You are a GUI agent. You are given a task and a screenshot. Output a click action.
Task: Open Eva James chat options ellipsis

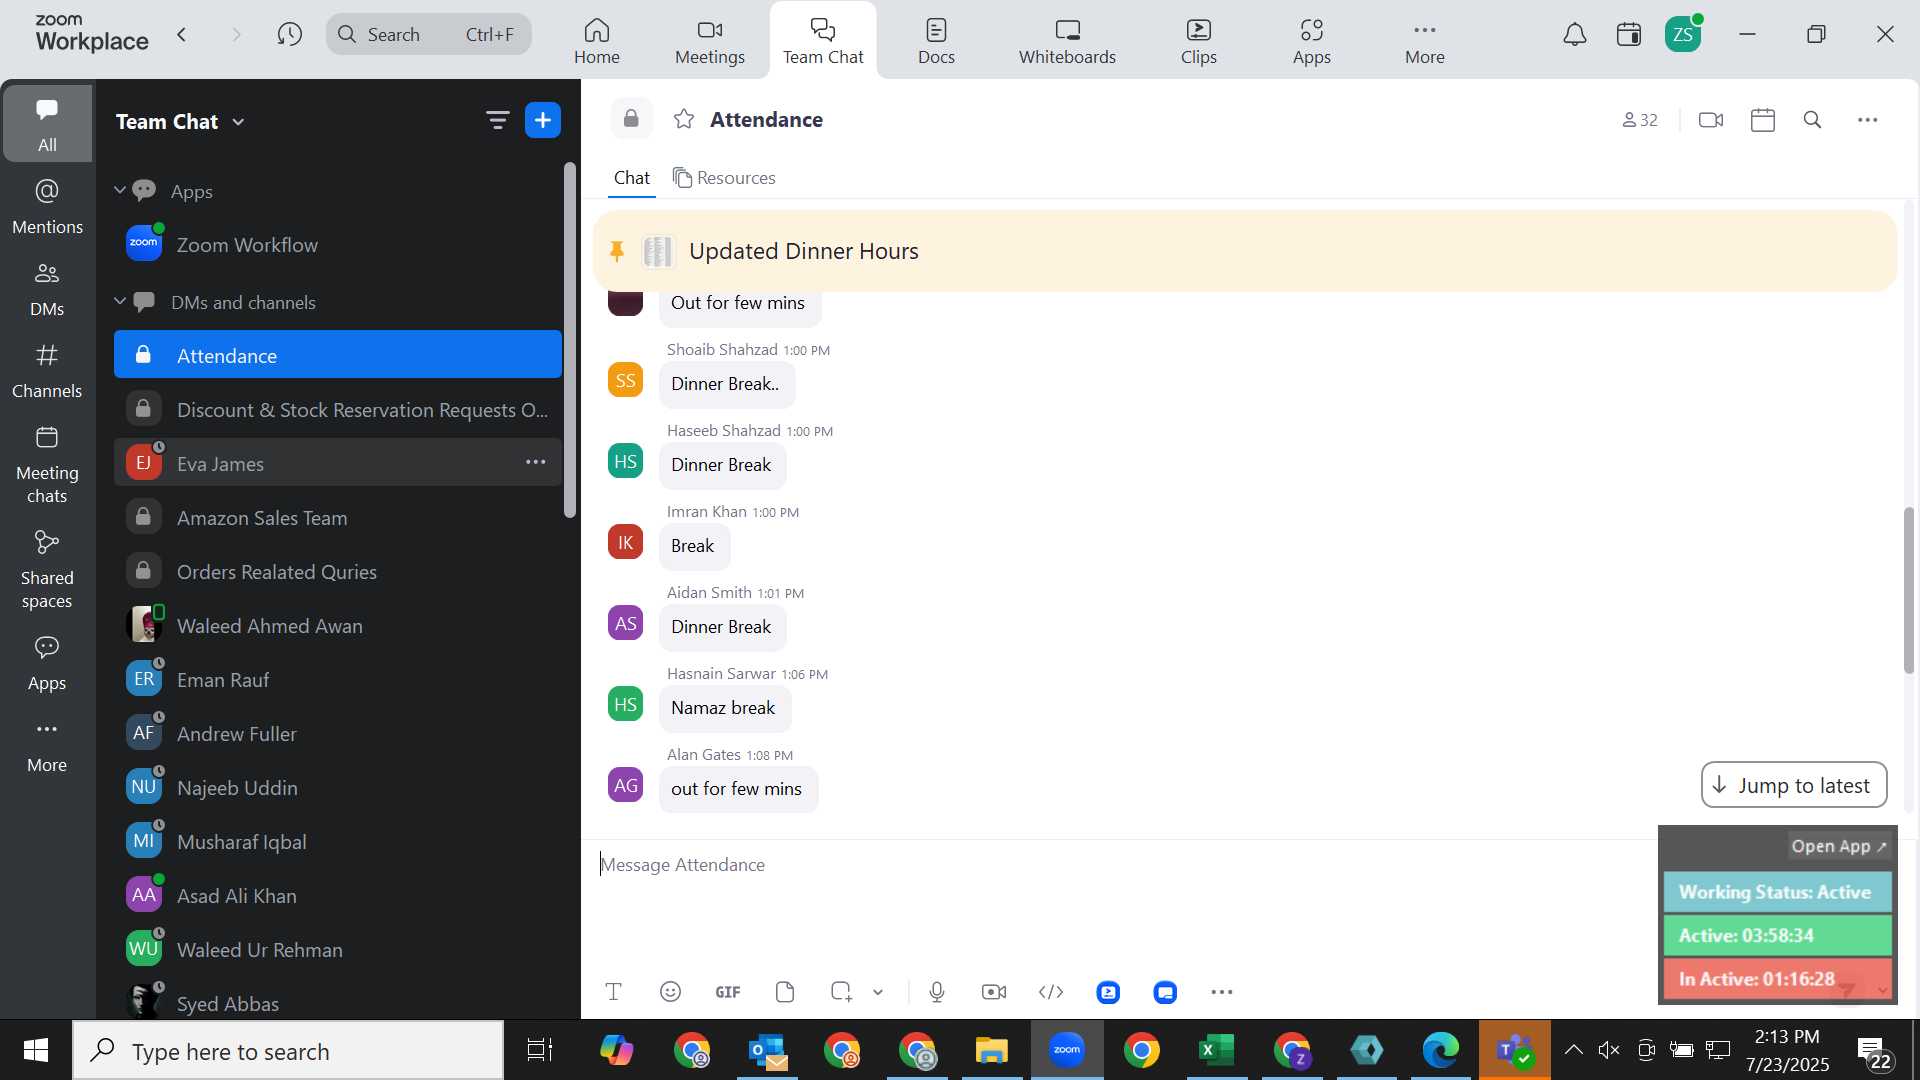point(536,462)
